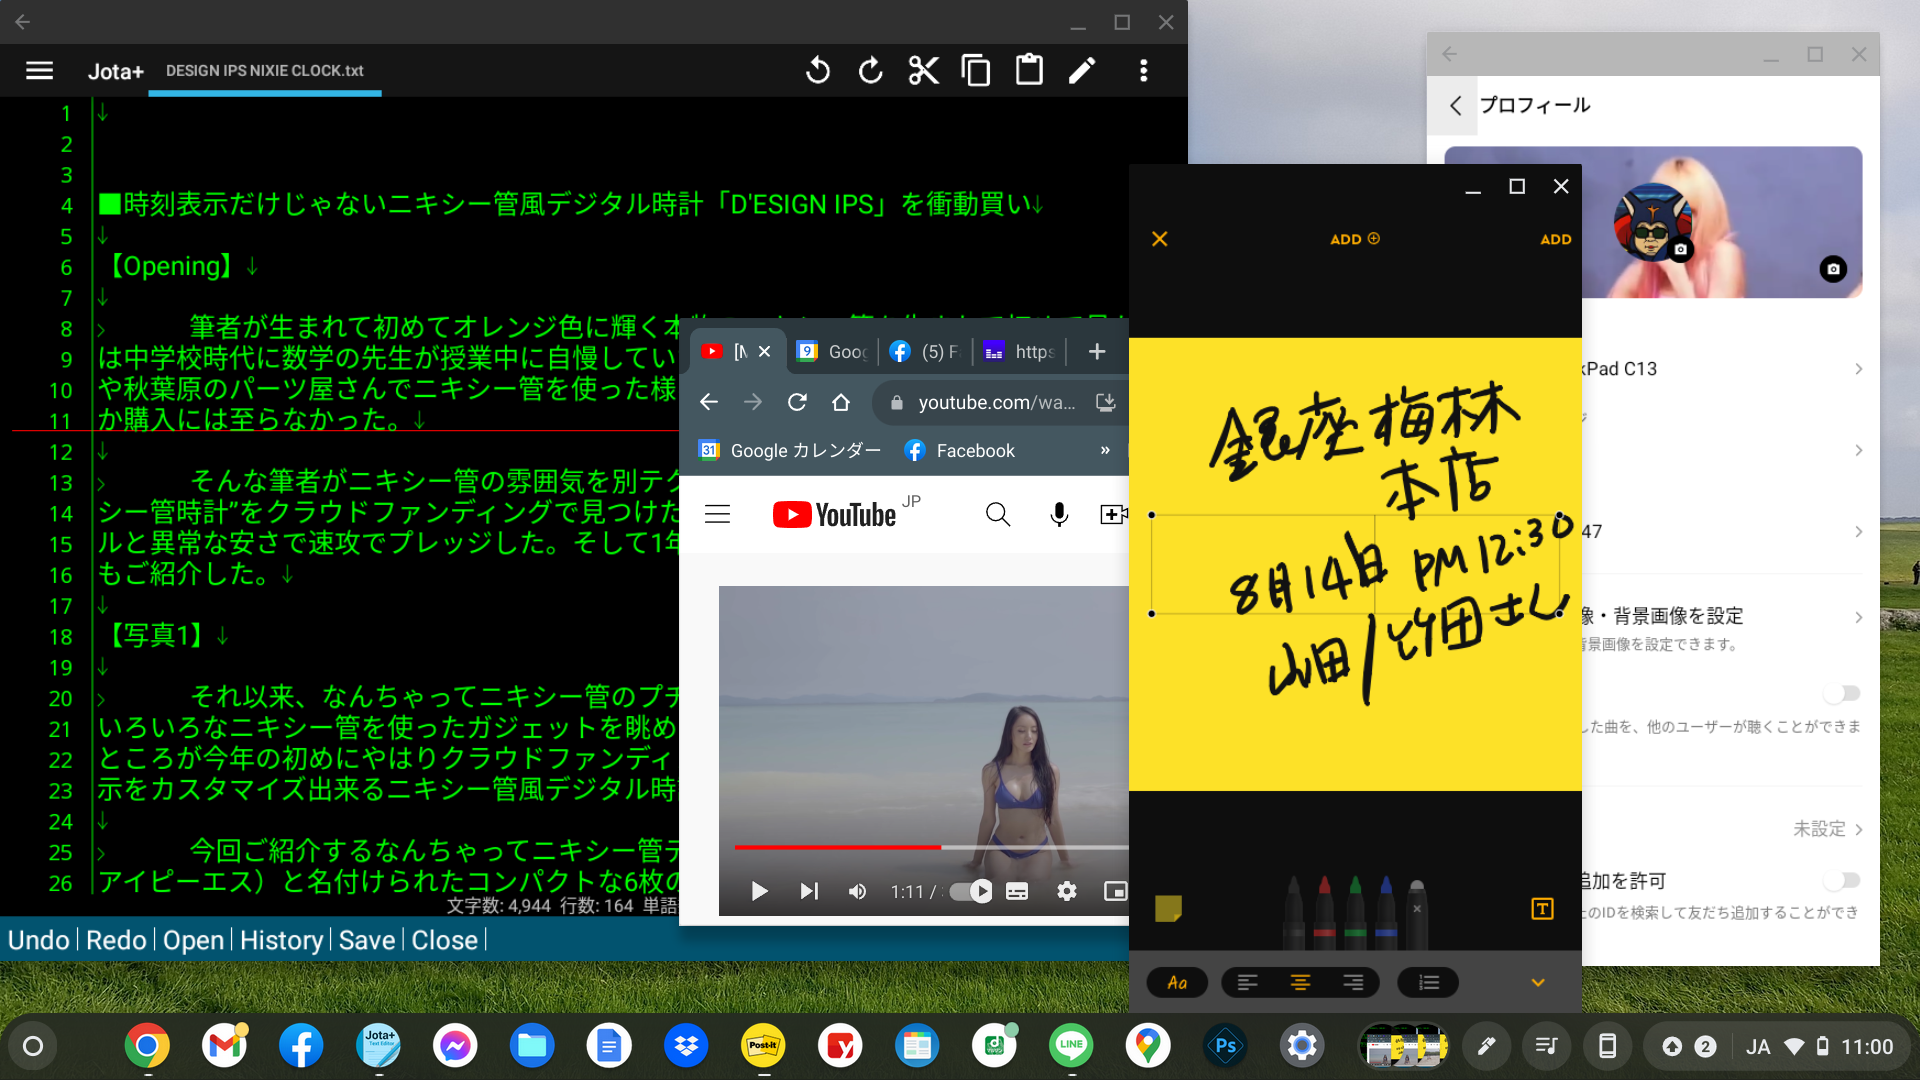Click the Undo icon in Jota+ toolbar
Viewport: 1920px width, 1080px height.
click(x=818, y=70)
